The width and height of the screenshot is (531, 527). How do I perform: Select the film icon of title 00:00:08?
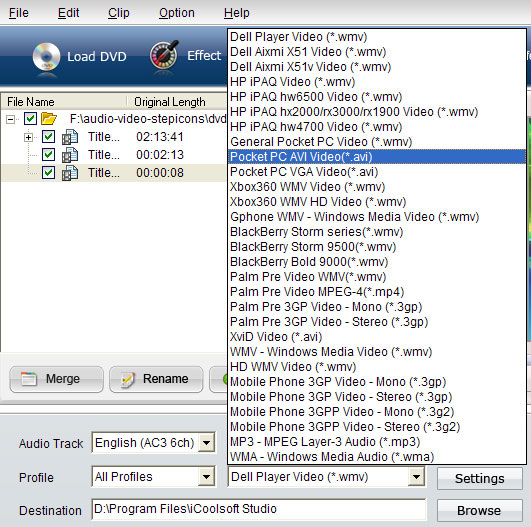(70, 173)
